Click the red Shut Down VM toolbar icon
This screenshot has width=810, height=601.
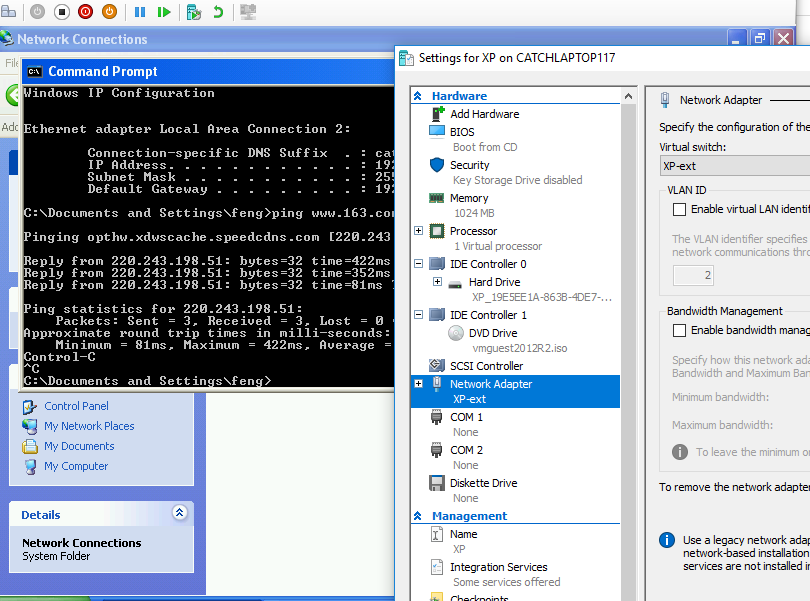click(x=85, y=12)
